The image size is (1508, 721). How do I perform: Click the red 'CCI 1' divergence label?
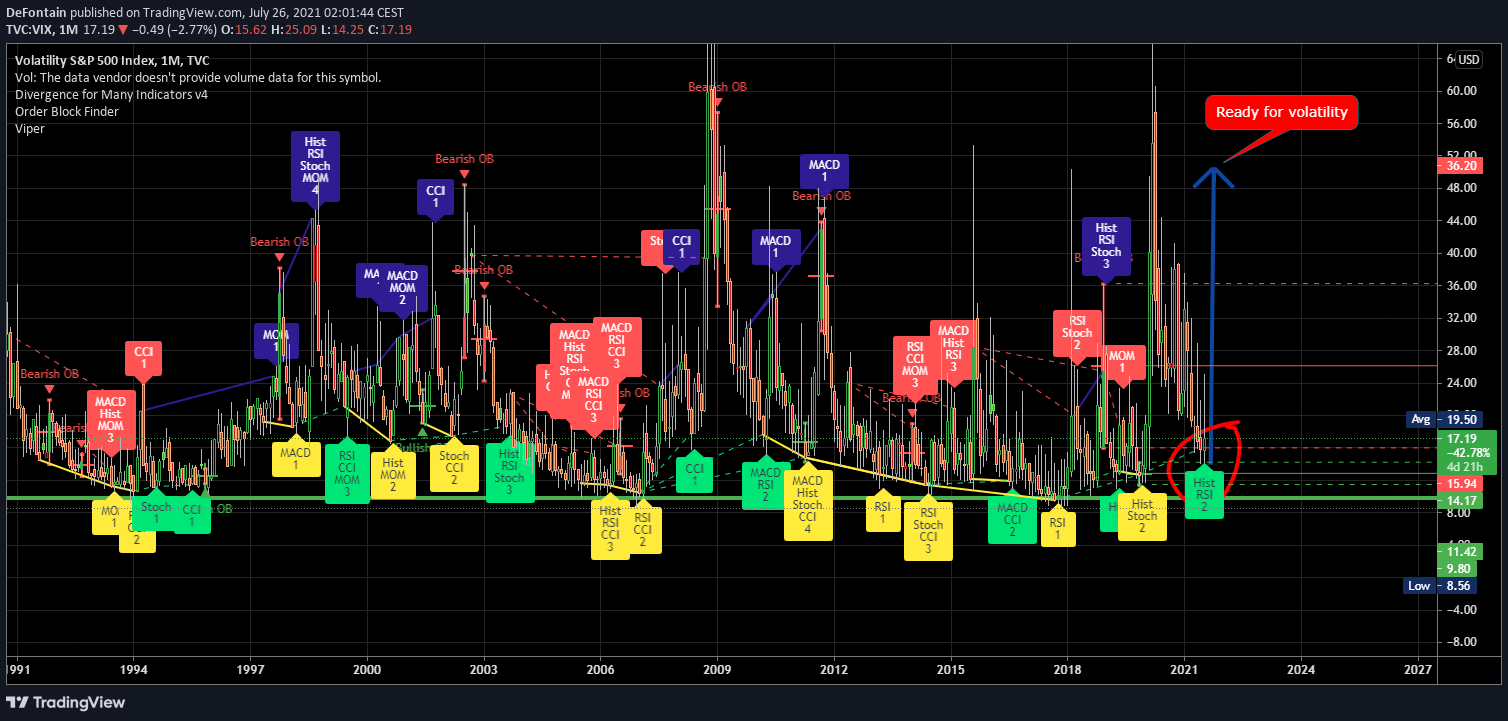tap(144, 358)
